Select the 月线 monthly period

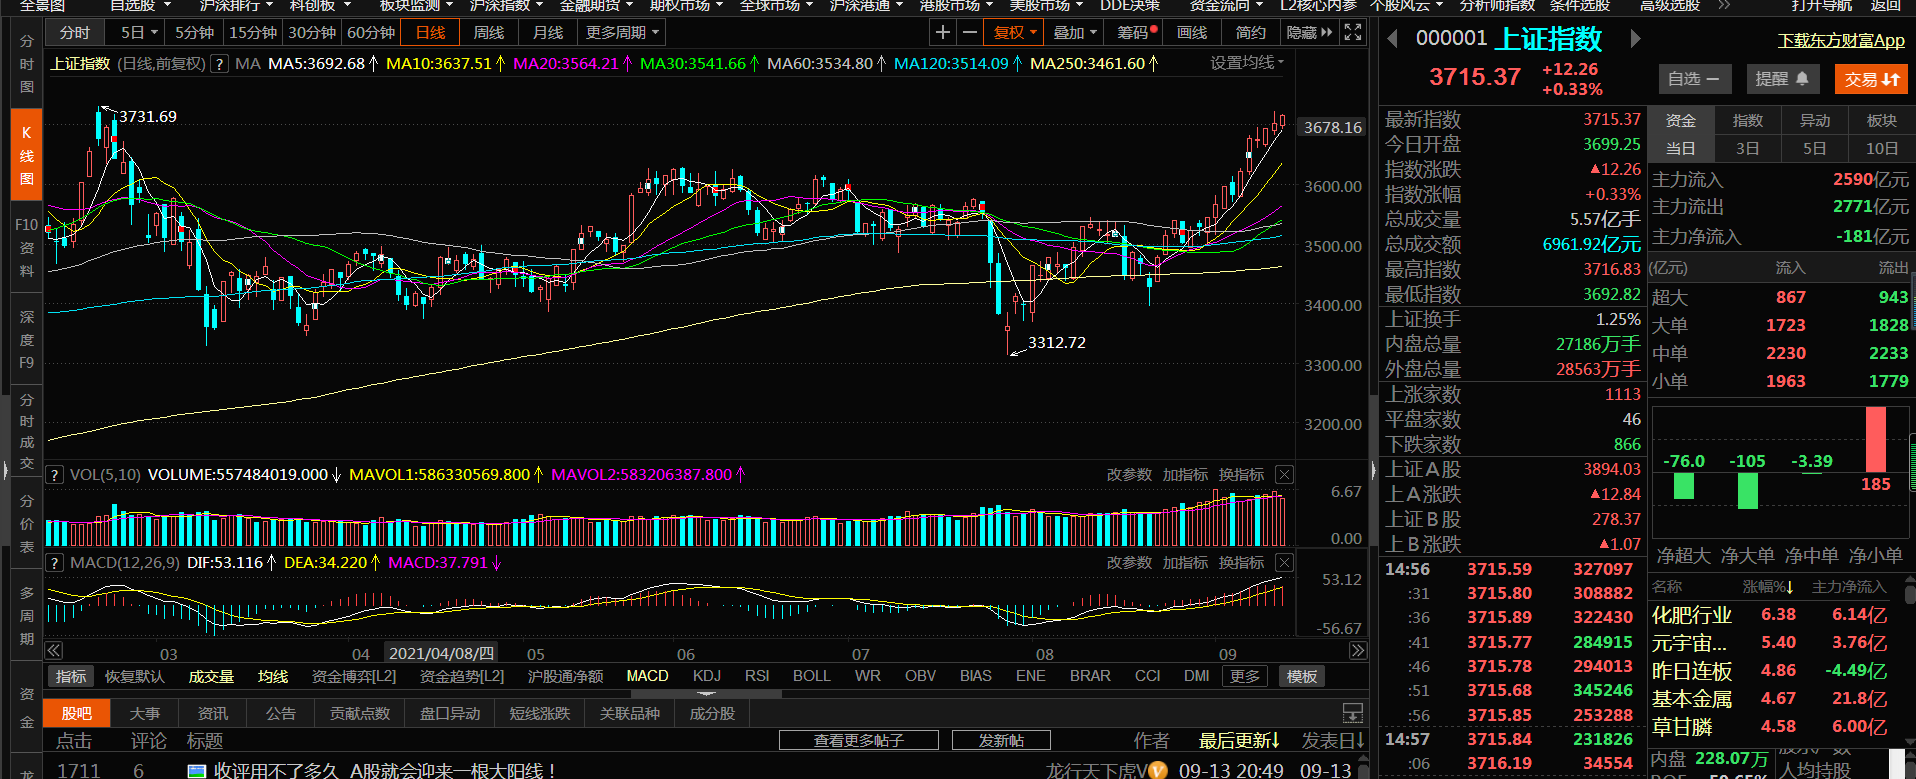coord(548,33)
